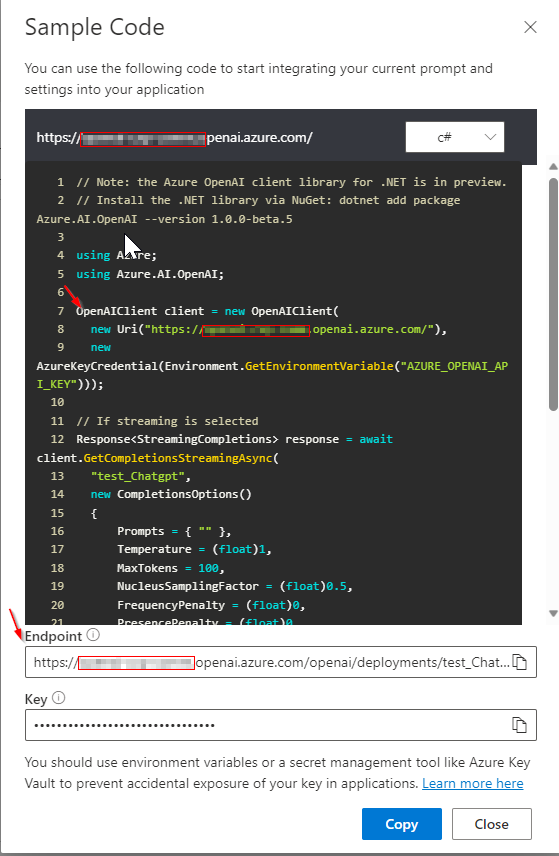Image resolution: width=559 pixels, height=856 pixels.
Task: Click the Endpoint text field
Action: (281, 662)
